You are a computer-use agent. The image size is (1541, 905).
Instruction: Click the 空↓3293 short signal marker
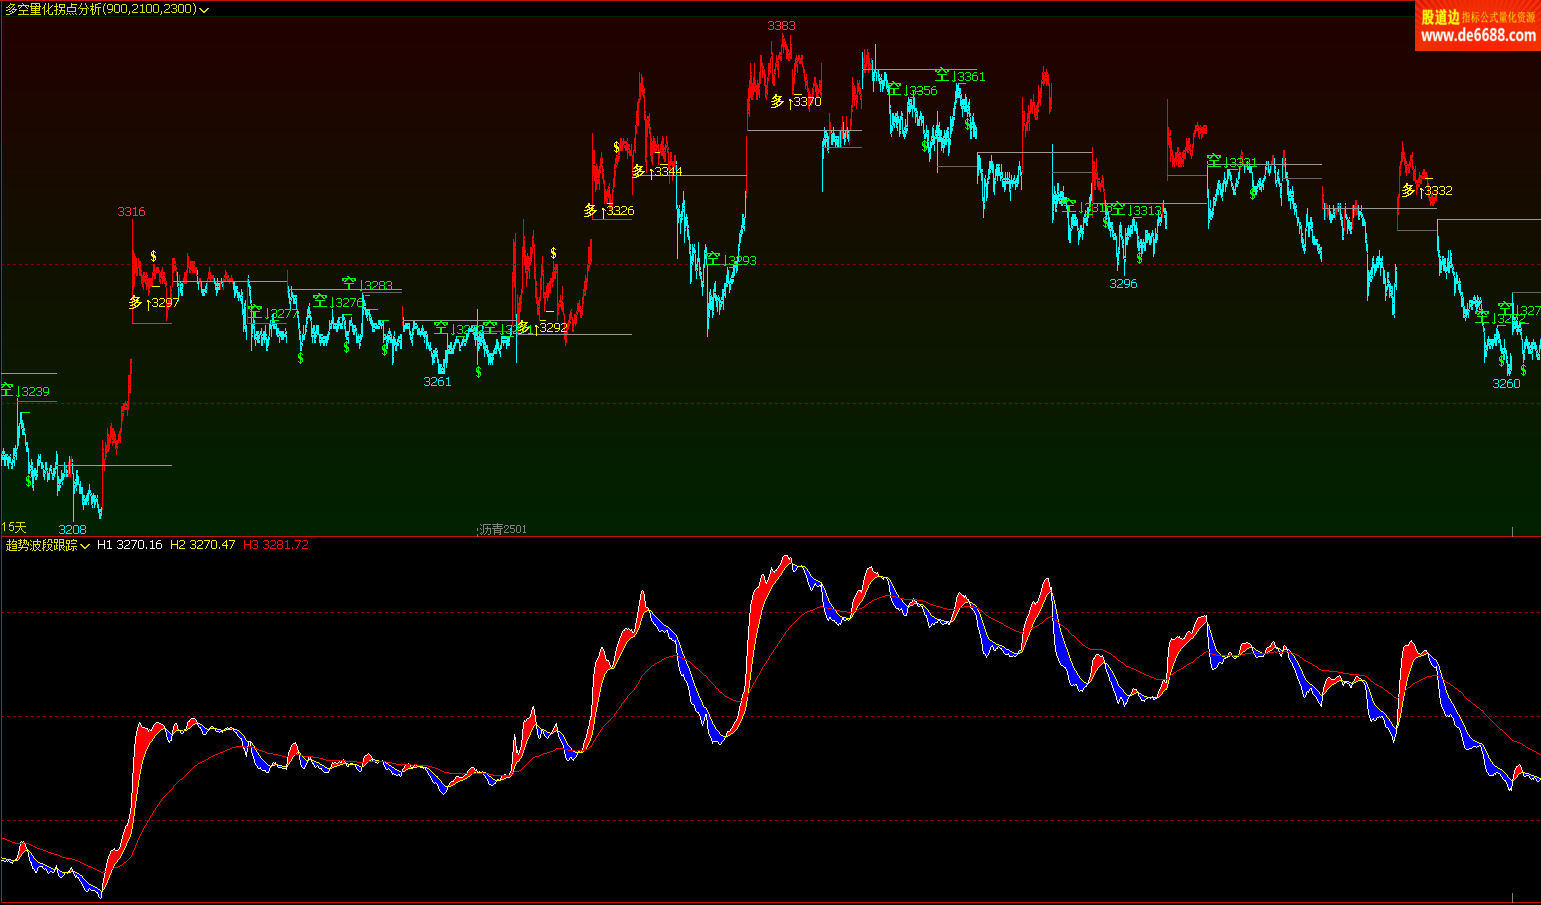[x=731, y=260]
